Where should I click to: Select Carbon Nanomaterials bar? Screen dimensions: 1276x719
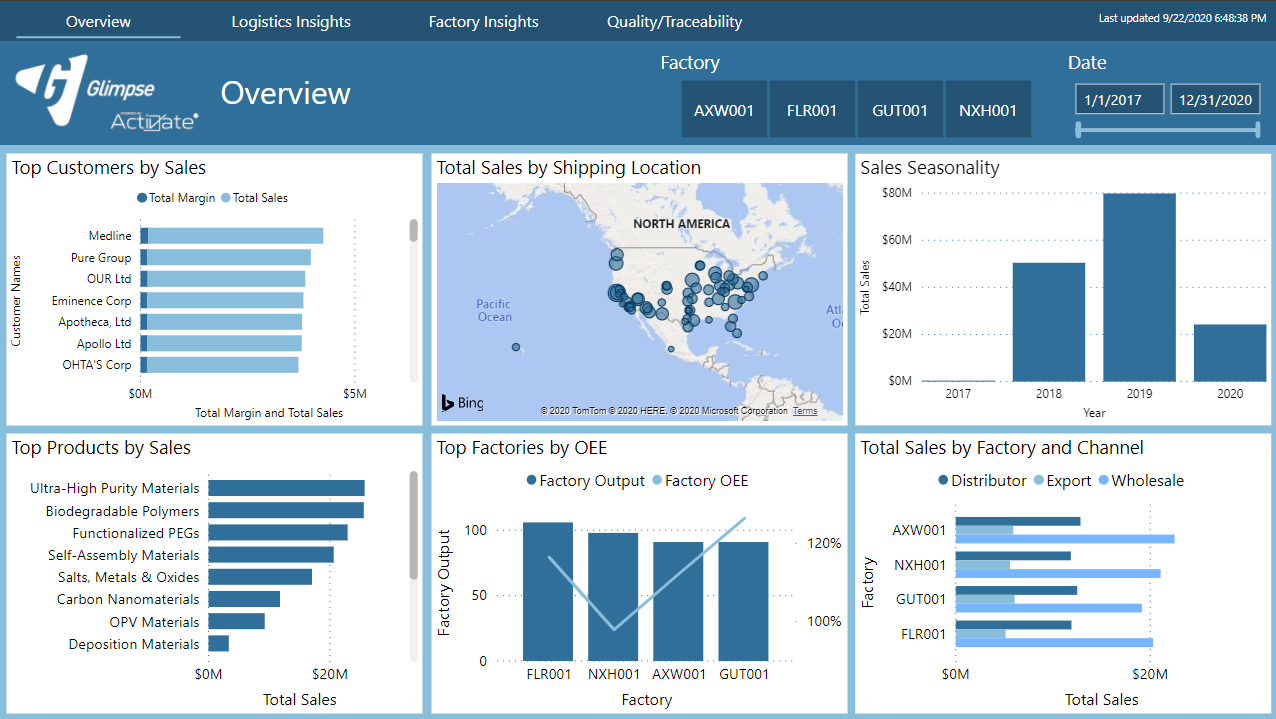pyautogui.click(x=244, y=599)
